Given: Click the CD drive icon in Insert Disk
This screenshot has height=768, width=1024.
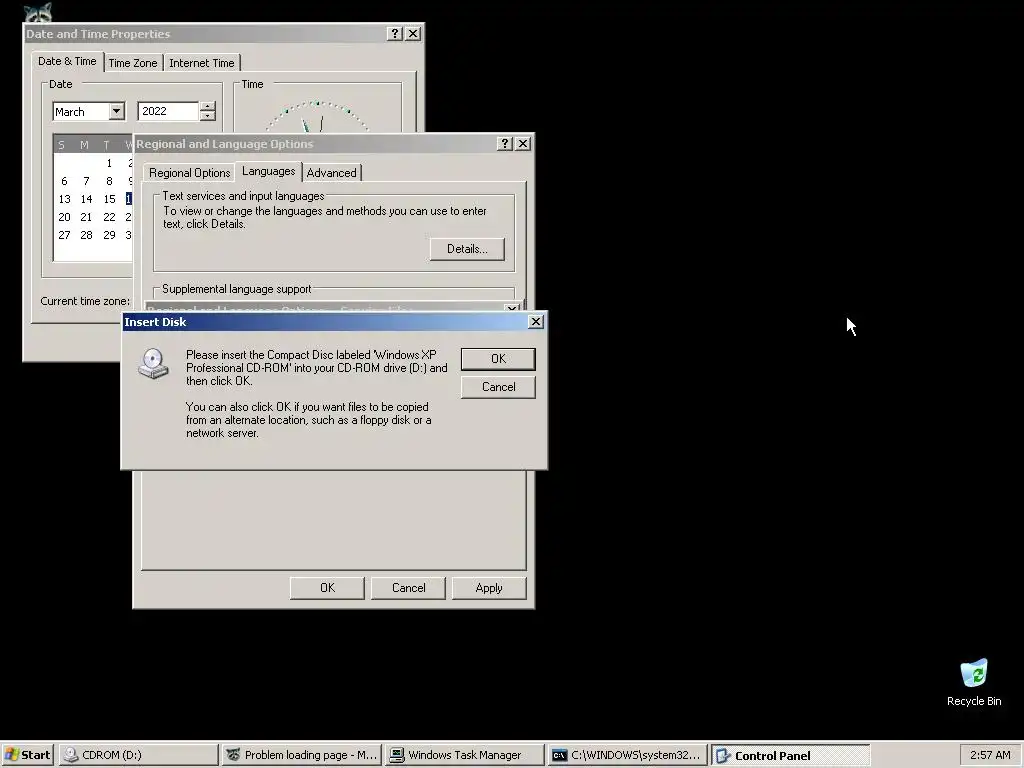Looking at the screenshot, I should pos(153,363).
